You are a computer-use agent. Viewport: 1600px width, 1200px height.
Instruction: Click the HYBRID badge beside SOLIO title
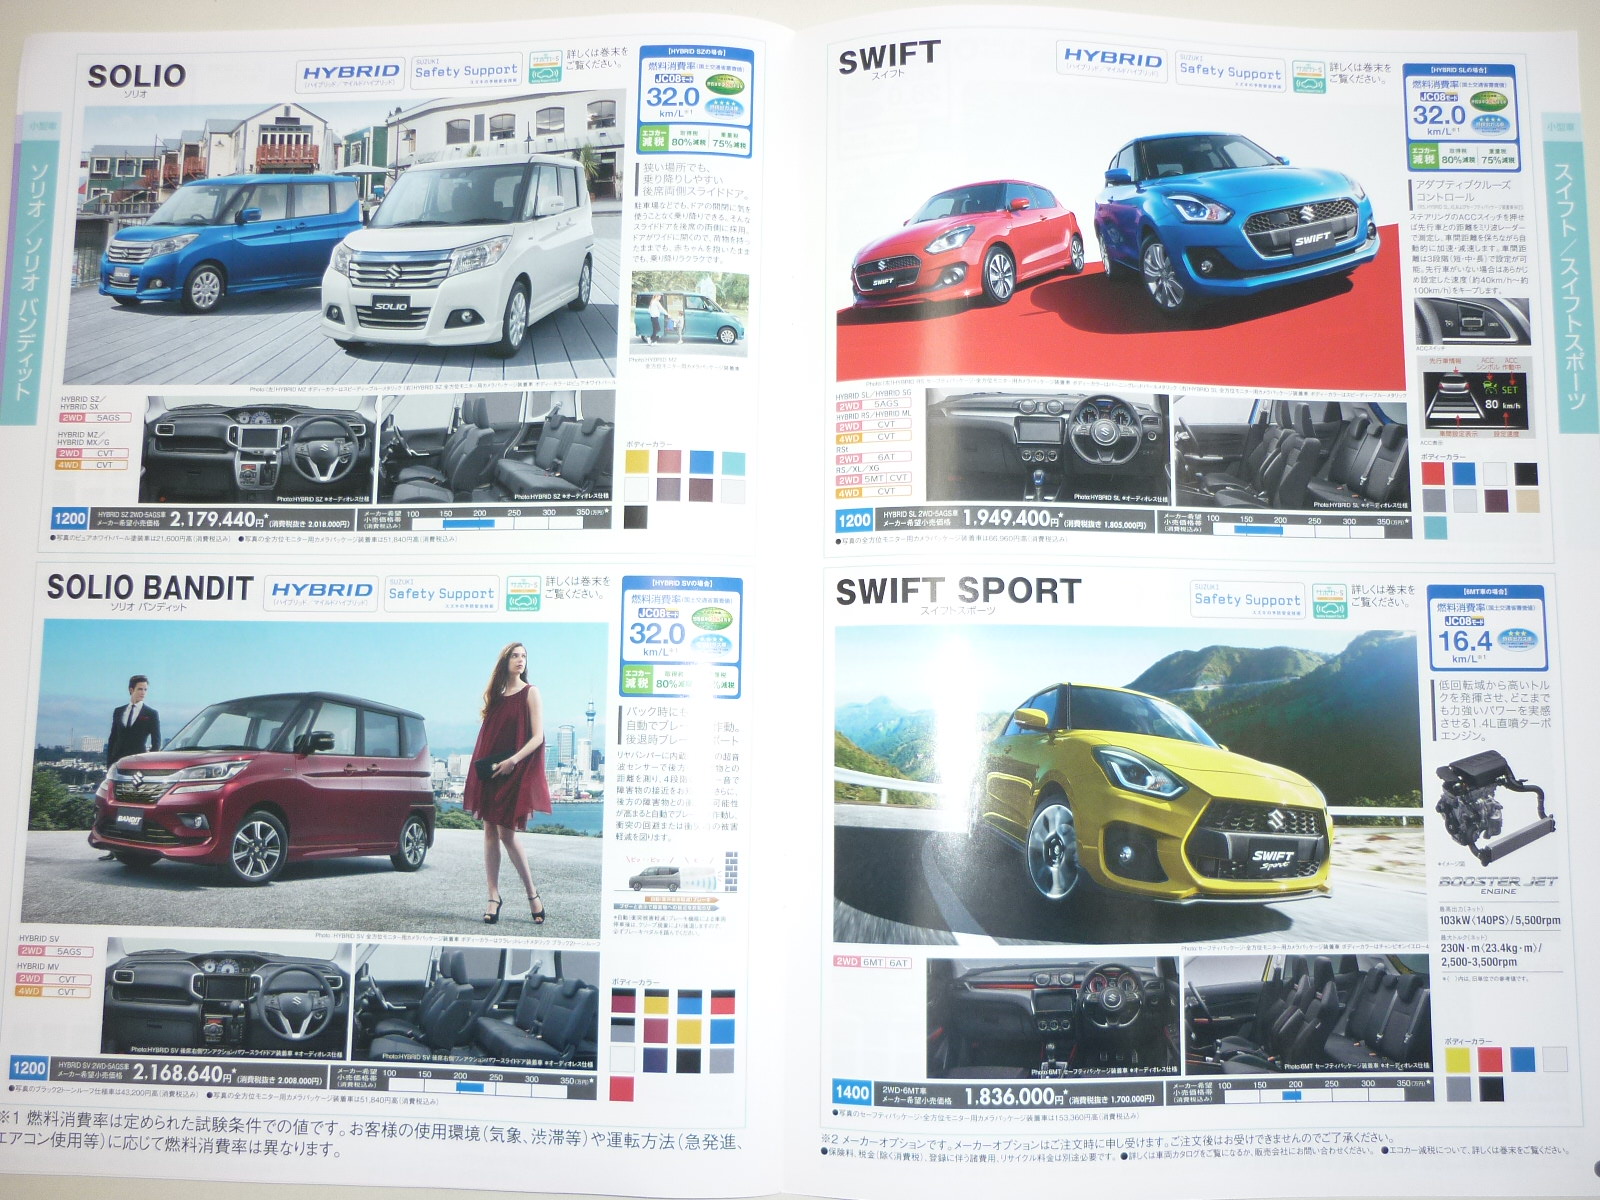(350, 74)
